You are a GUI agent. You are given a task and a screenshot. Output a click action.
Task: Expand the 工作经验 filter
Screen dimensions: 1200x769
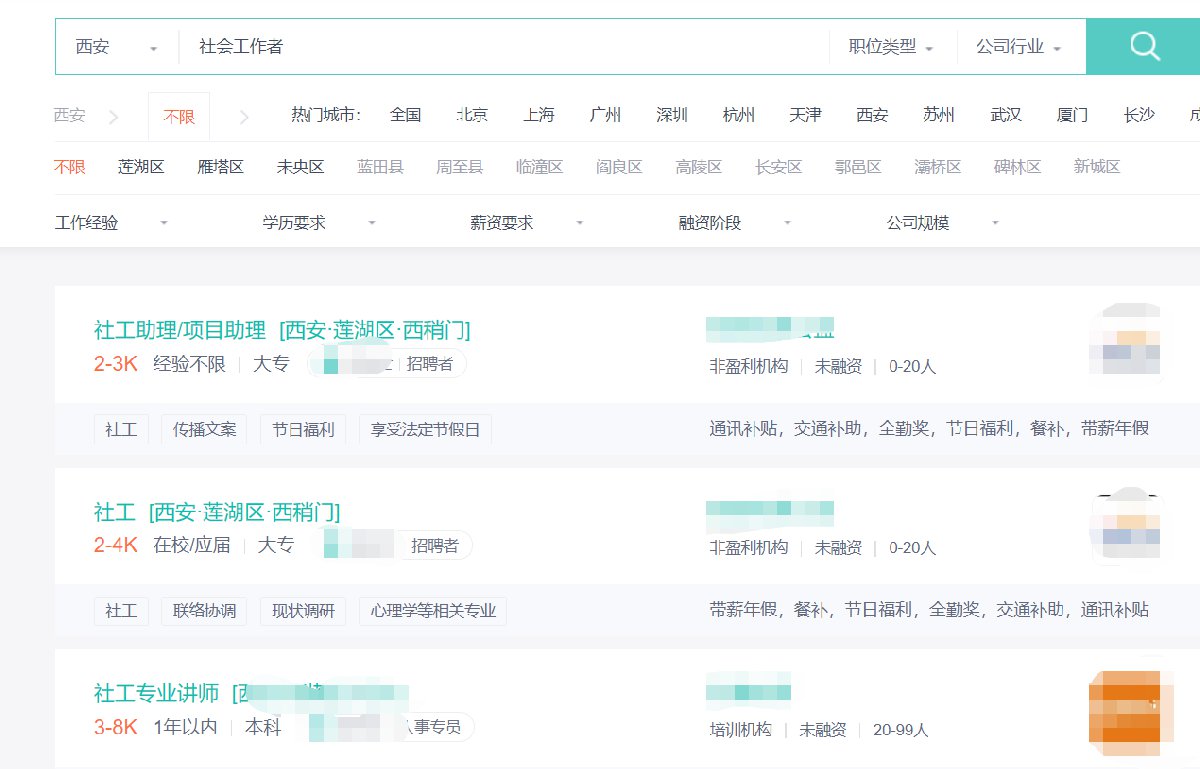coord(111,223)
